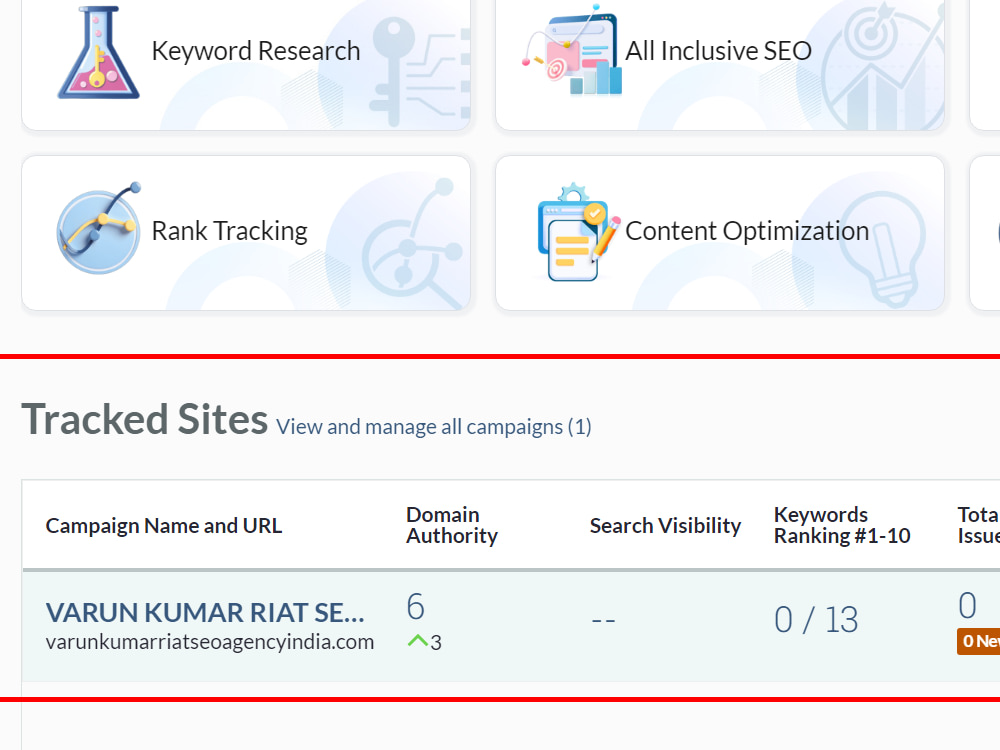The width and height of the screenshot is (1000, 750).
Task: Select the Search Visibility column header
Action: coord(665,526)
